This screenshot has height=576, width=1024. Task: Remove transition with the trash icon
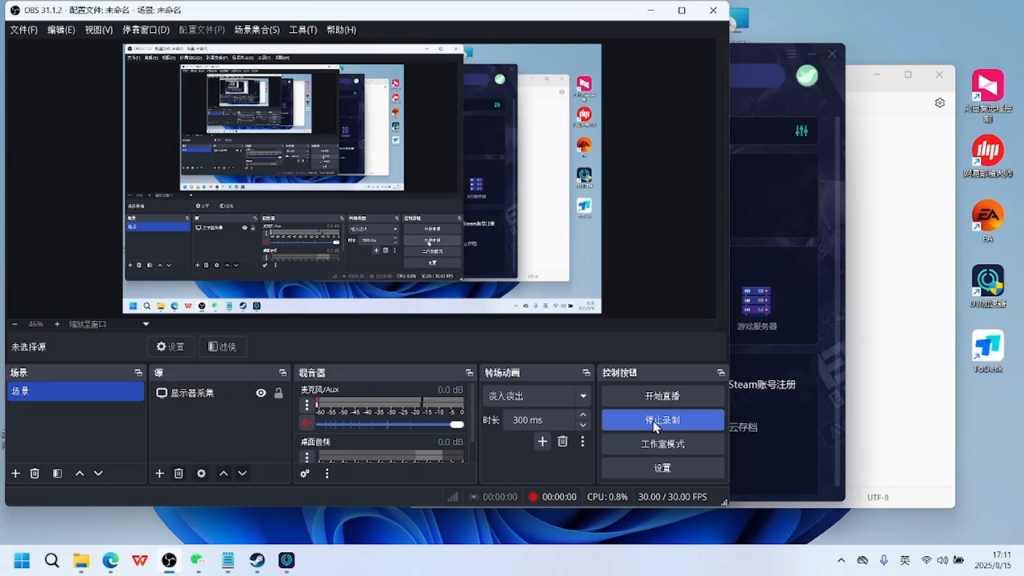click(x=562, y=441)
